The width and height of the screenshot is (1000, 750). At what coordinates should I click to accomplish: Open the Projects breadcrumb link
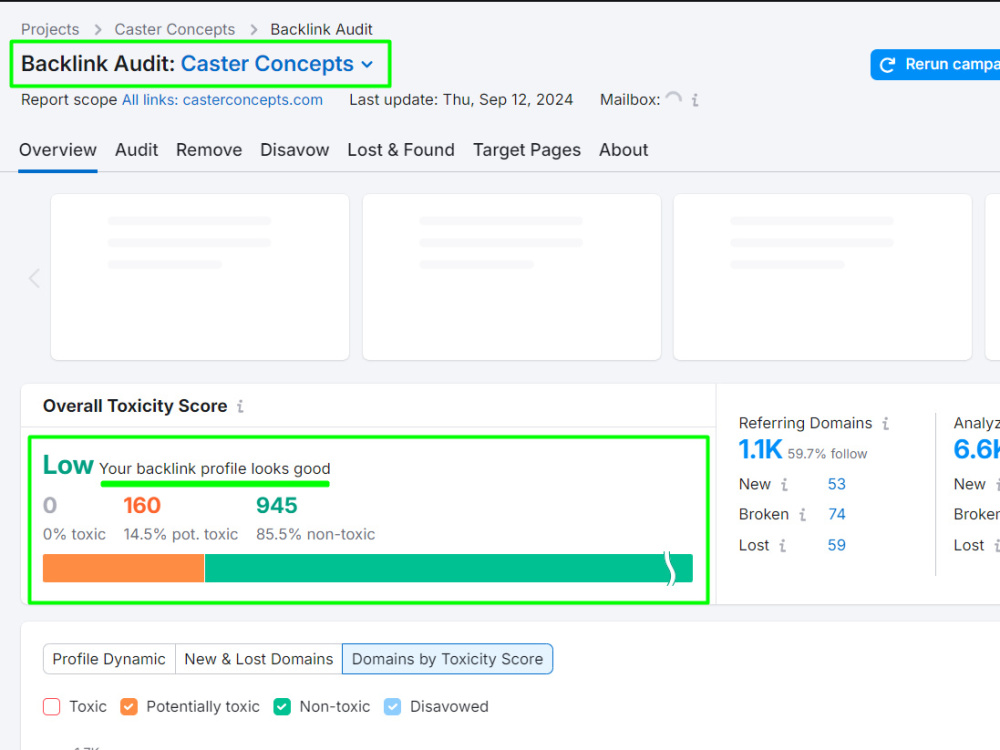pos(50,29)
